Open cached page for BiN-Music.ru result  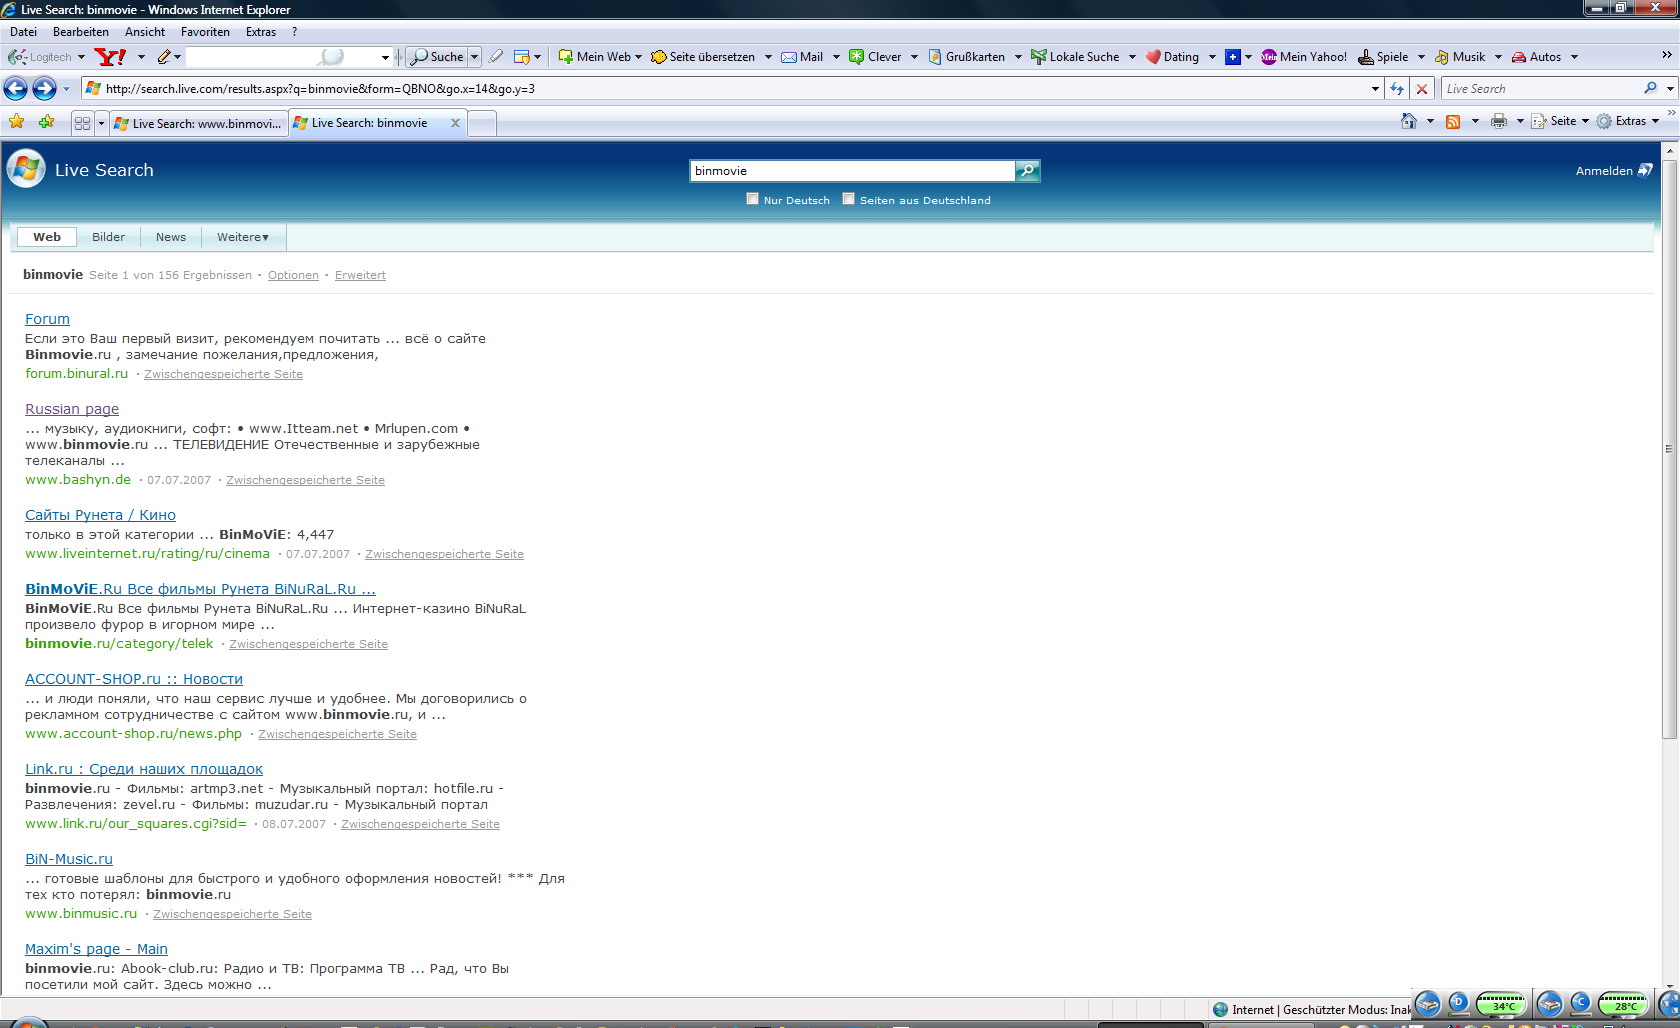pos(232,914)
